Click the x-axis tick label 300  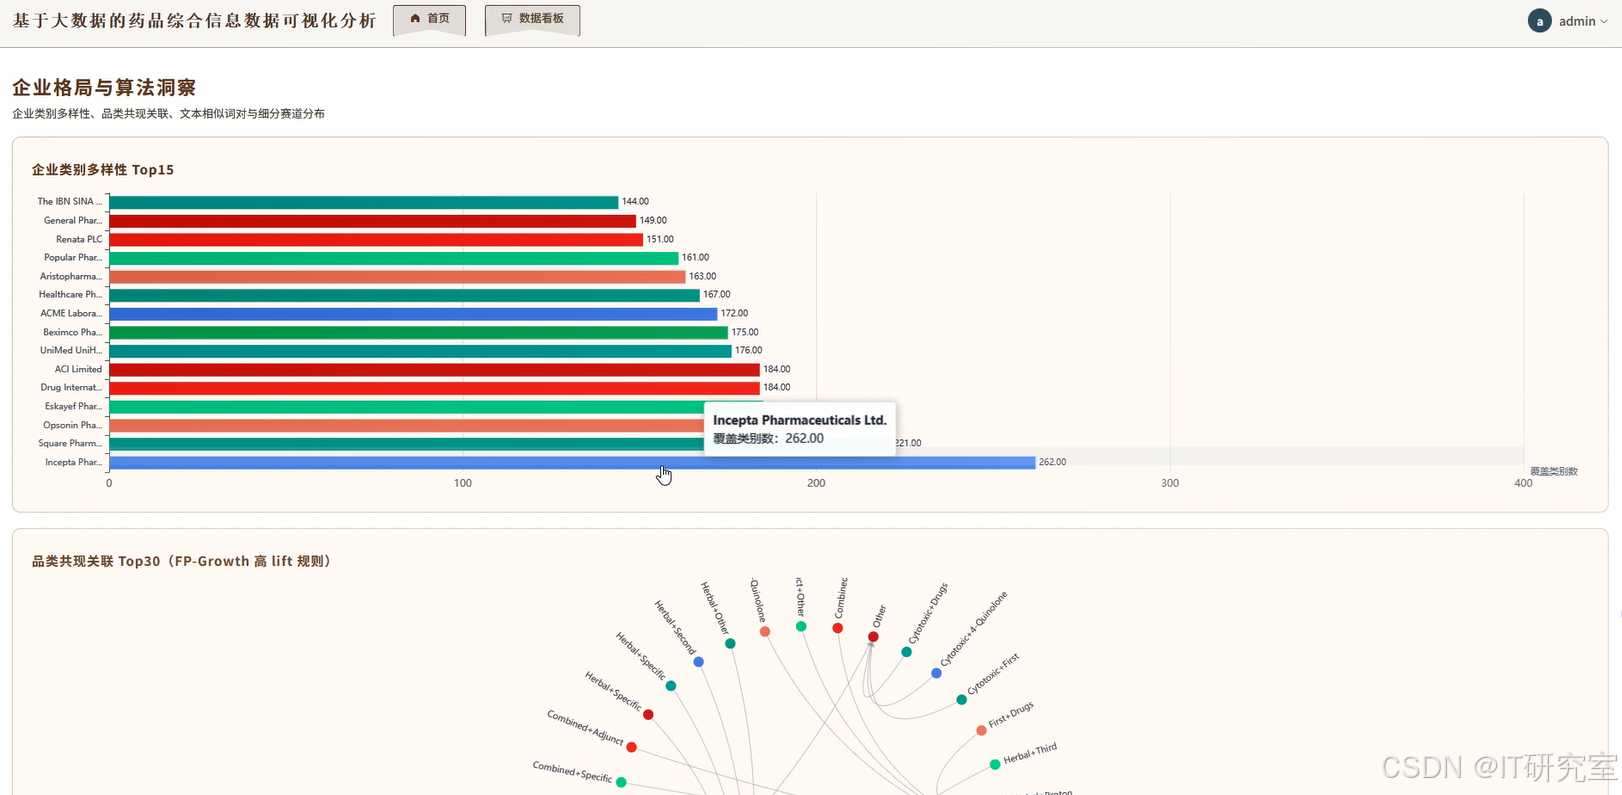click(x=1170, y=484)
